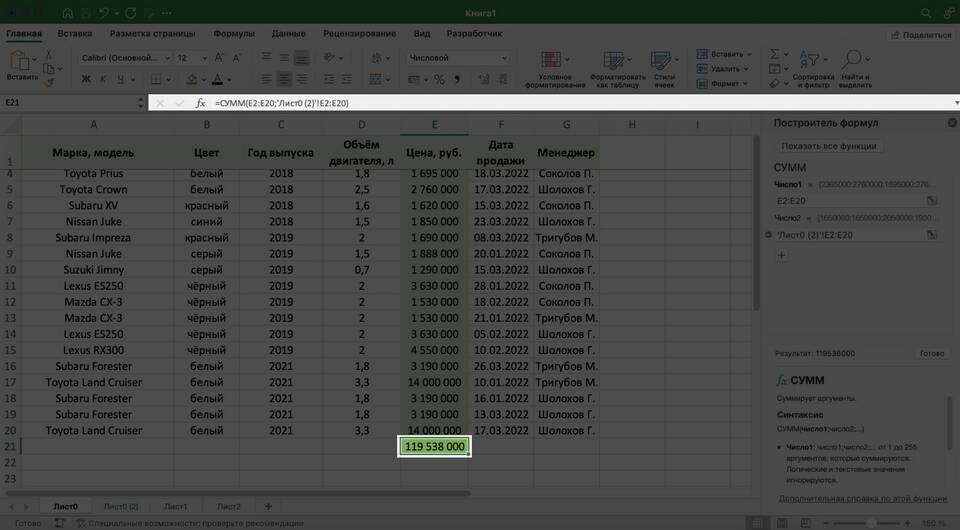Click the Conditional Formatting icon
960x530 pixels.
(x=555, y=59)
